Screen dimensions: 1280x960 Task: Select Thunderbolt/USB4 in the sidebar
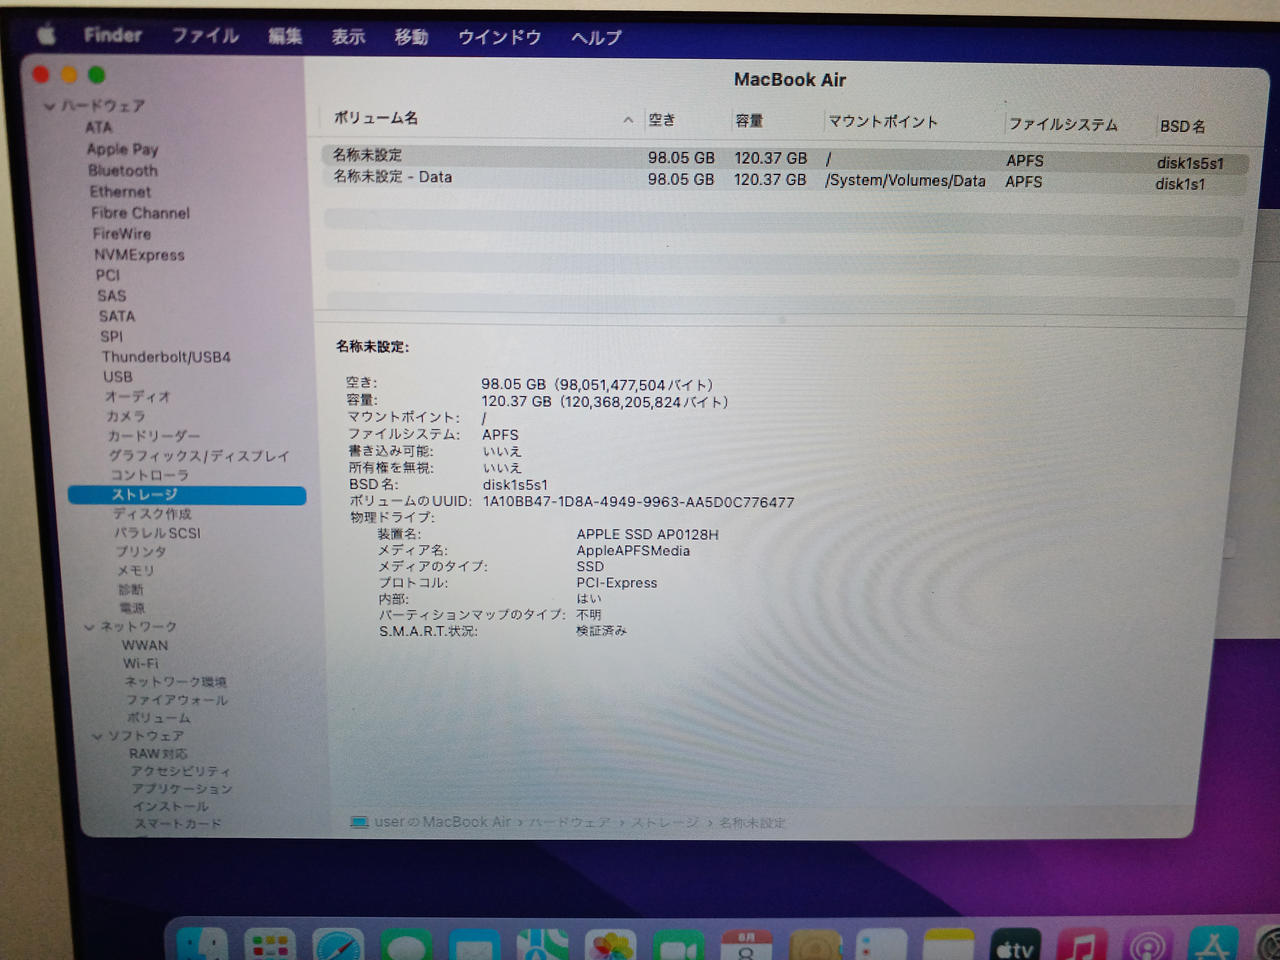point(166,356)
